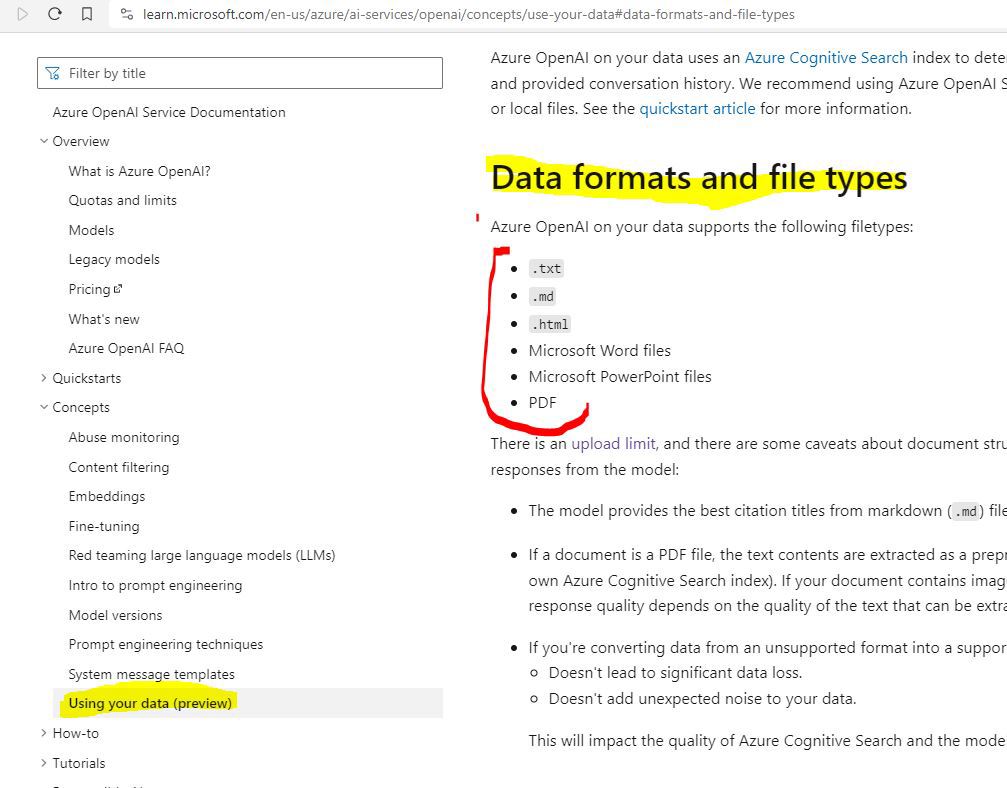1007x788 pixels.
Task: Open Azure OpenAI Service Documentation
Action: pos(169,112)
